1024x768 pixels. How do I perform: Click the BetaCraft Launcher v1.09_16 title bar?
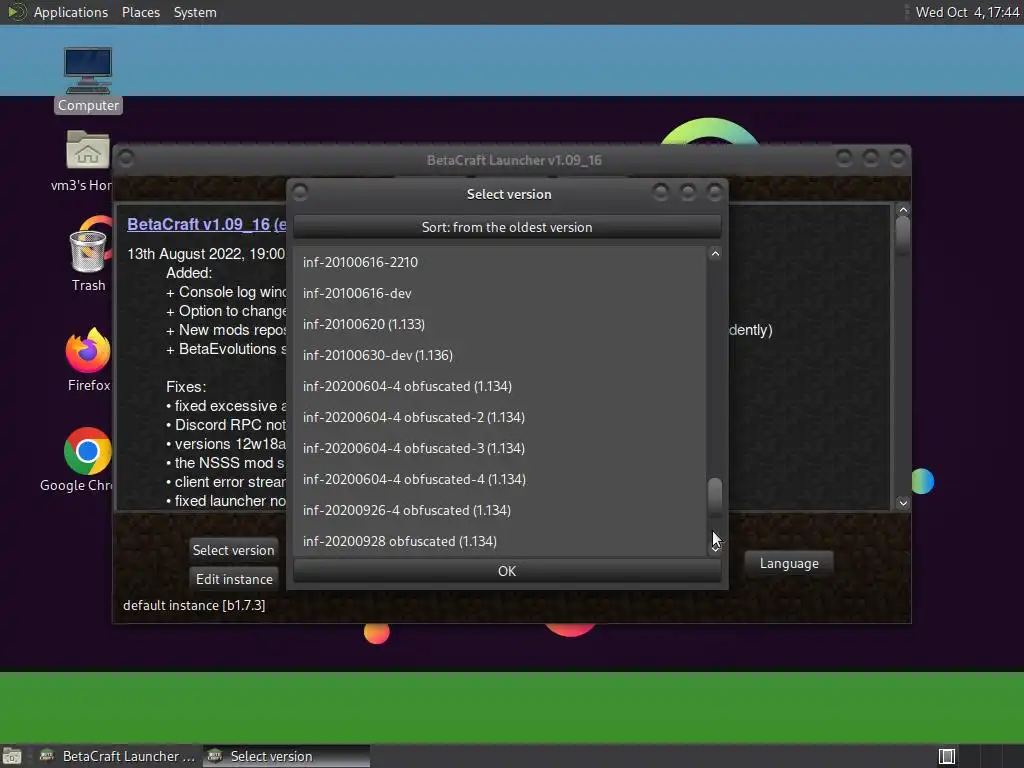(514, 160)
